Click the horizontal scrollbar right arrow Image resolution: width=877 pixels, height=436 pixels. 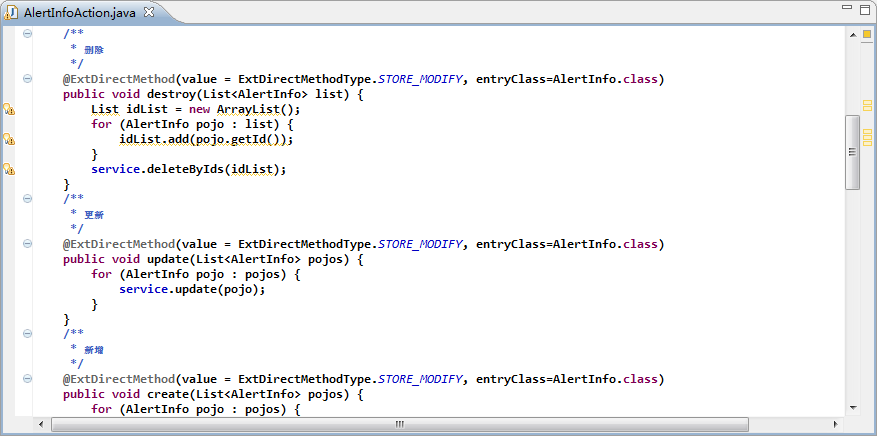tap(836, 425)
